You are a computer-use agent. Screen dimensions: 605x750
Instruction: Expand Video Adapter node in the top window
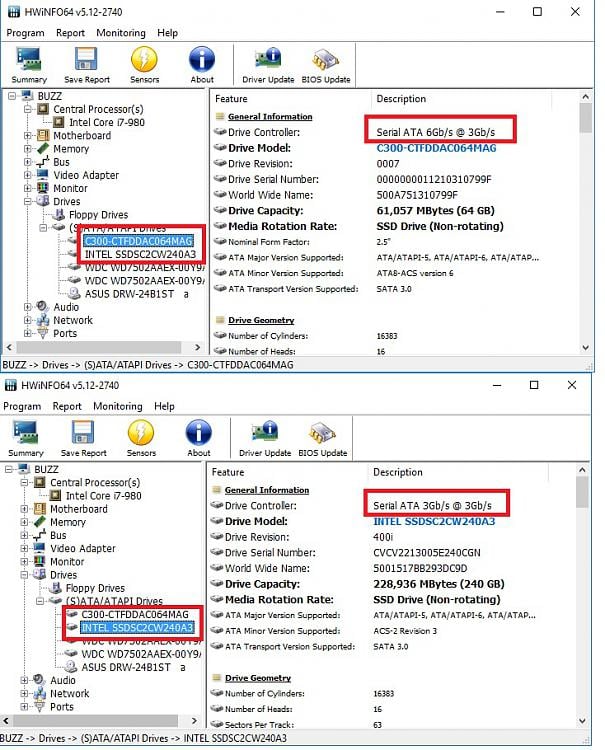pyautogui.click(x=28, y=175)
